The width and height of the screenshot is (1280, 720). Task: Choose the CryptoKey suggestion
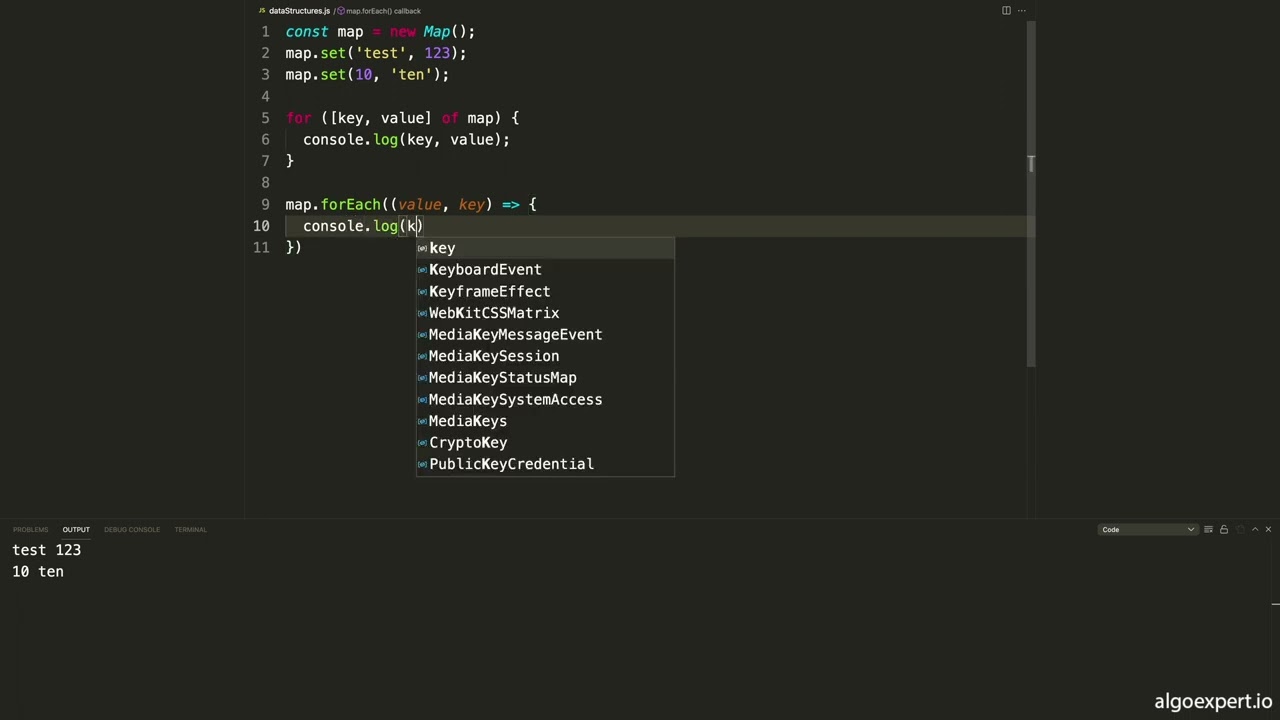coord(545,442)
